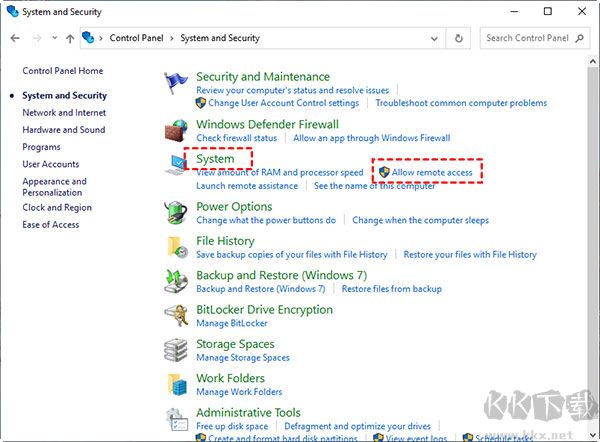Click the Windows Defender Firewall brick icon
This screenshot has height=442, width=600.
click(x=177, y=130)
